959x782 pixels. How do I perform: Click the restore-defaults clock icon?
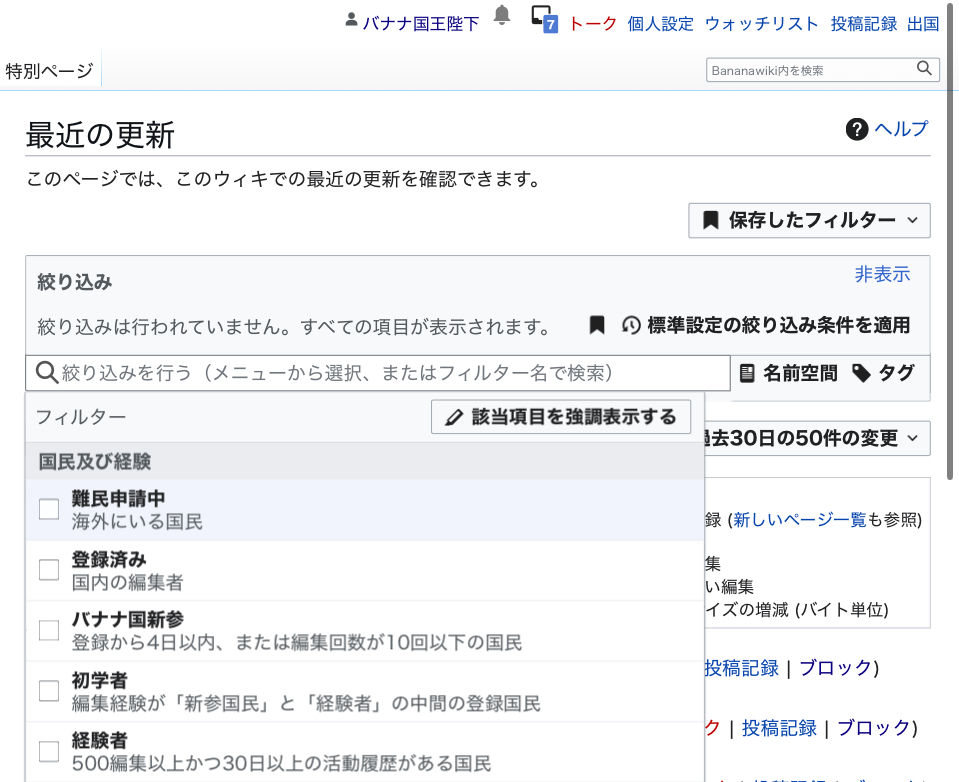point(631,325)
